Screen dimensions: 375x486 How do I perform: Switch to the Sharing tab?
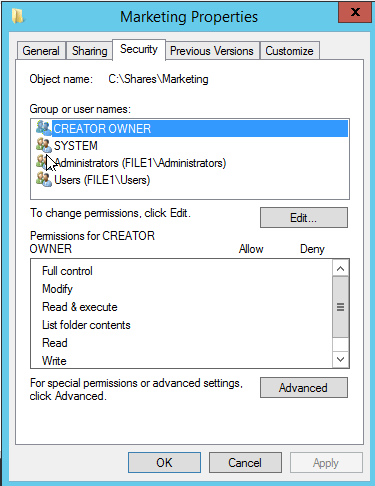89,51
